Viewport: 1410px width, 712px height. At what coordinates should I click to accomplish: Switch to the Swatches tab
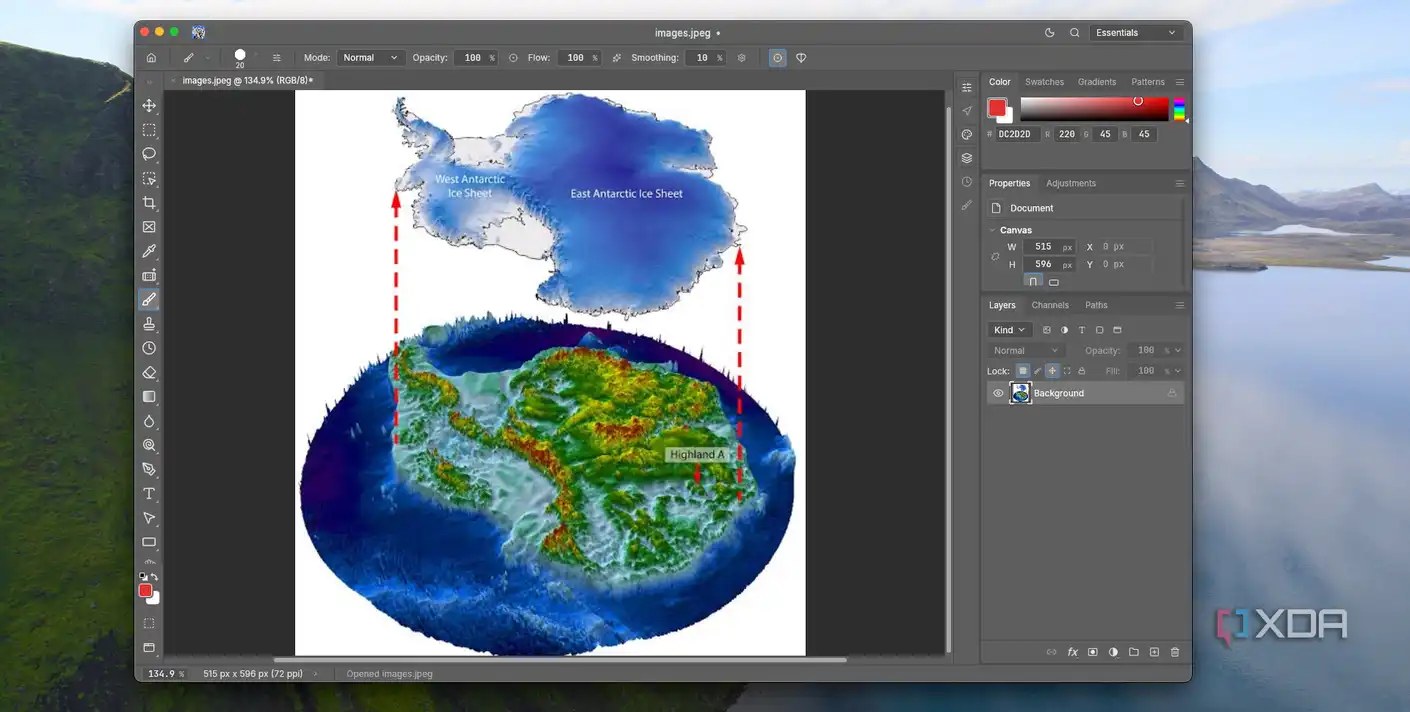coord(1044,82)
